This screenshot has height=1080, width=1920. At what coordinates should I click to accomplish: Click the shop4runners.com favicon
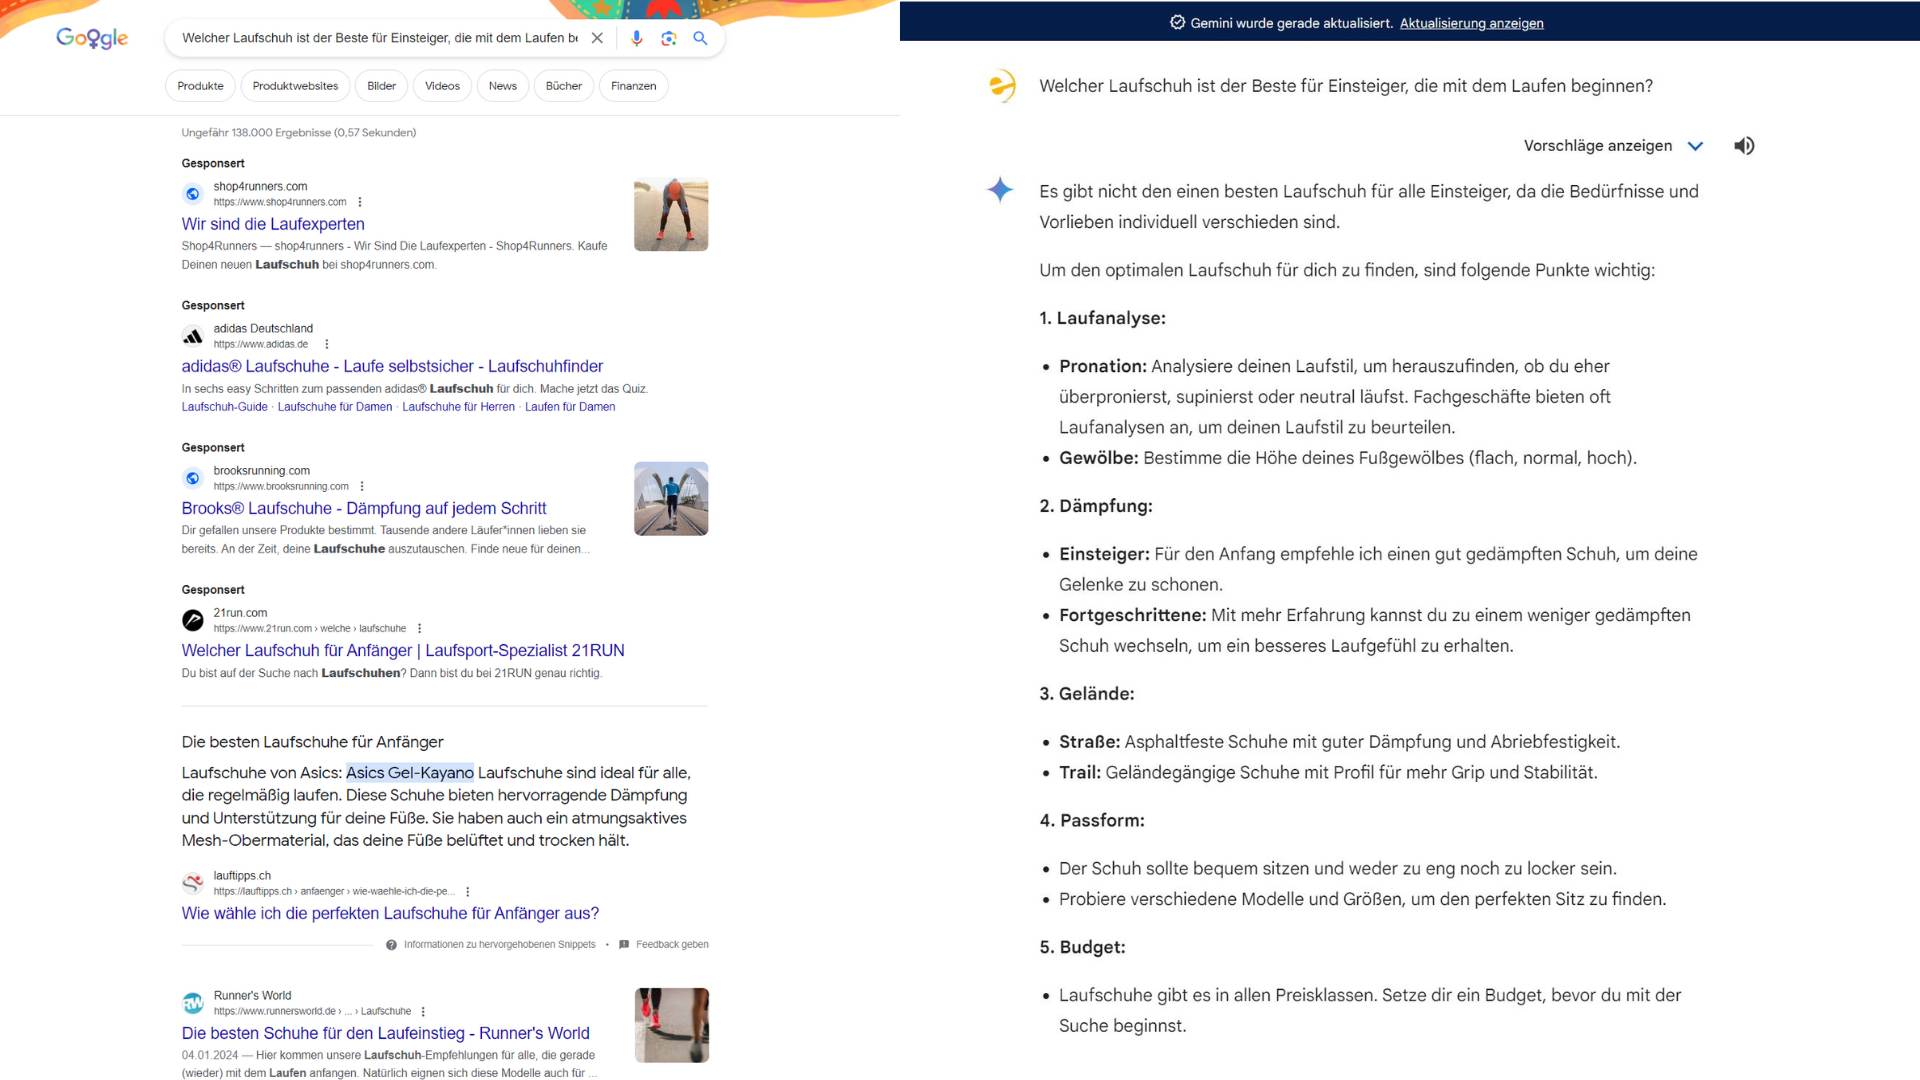tap(193, 194)
